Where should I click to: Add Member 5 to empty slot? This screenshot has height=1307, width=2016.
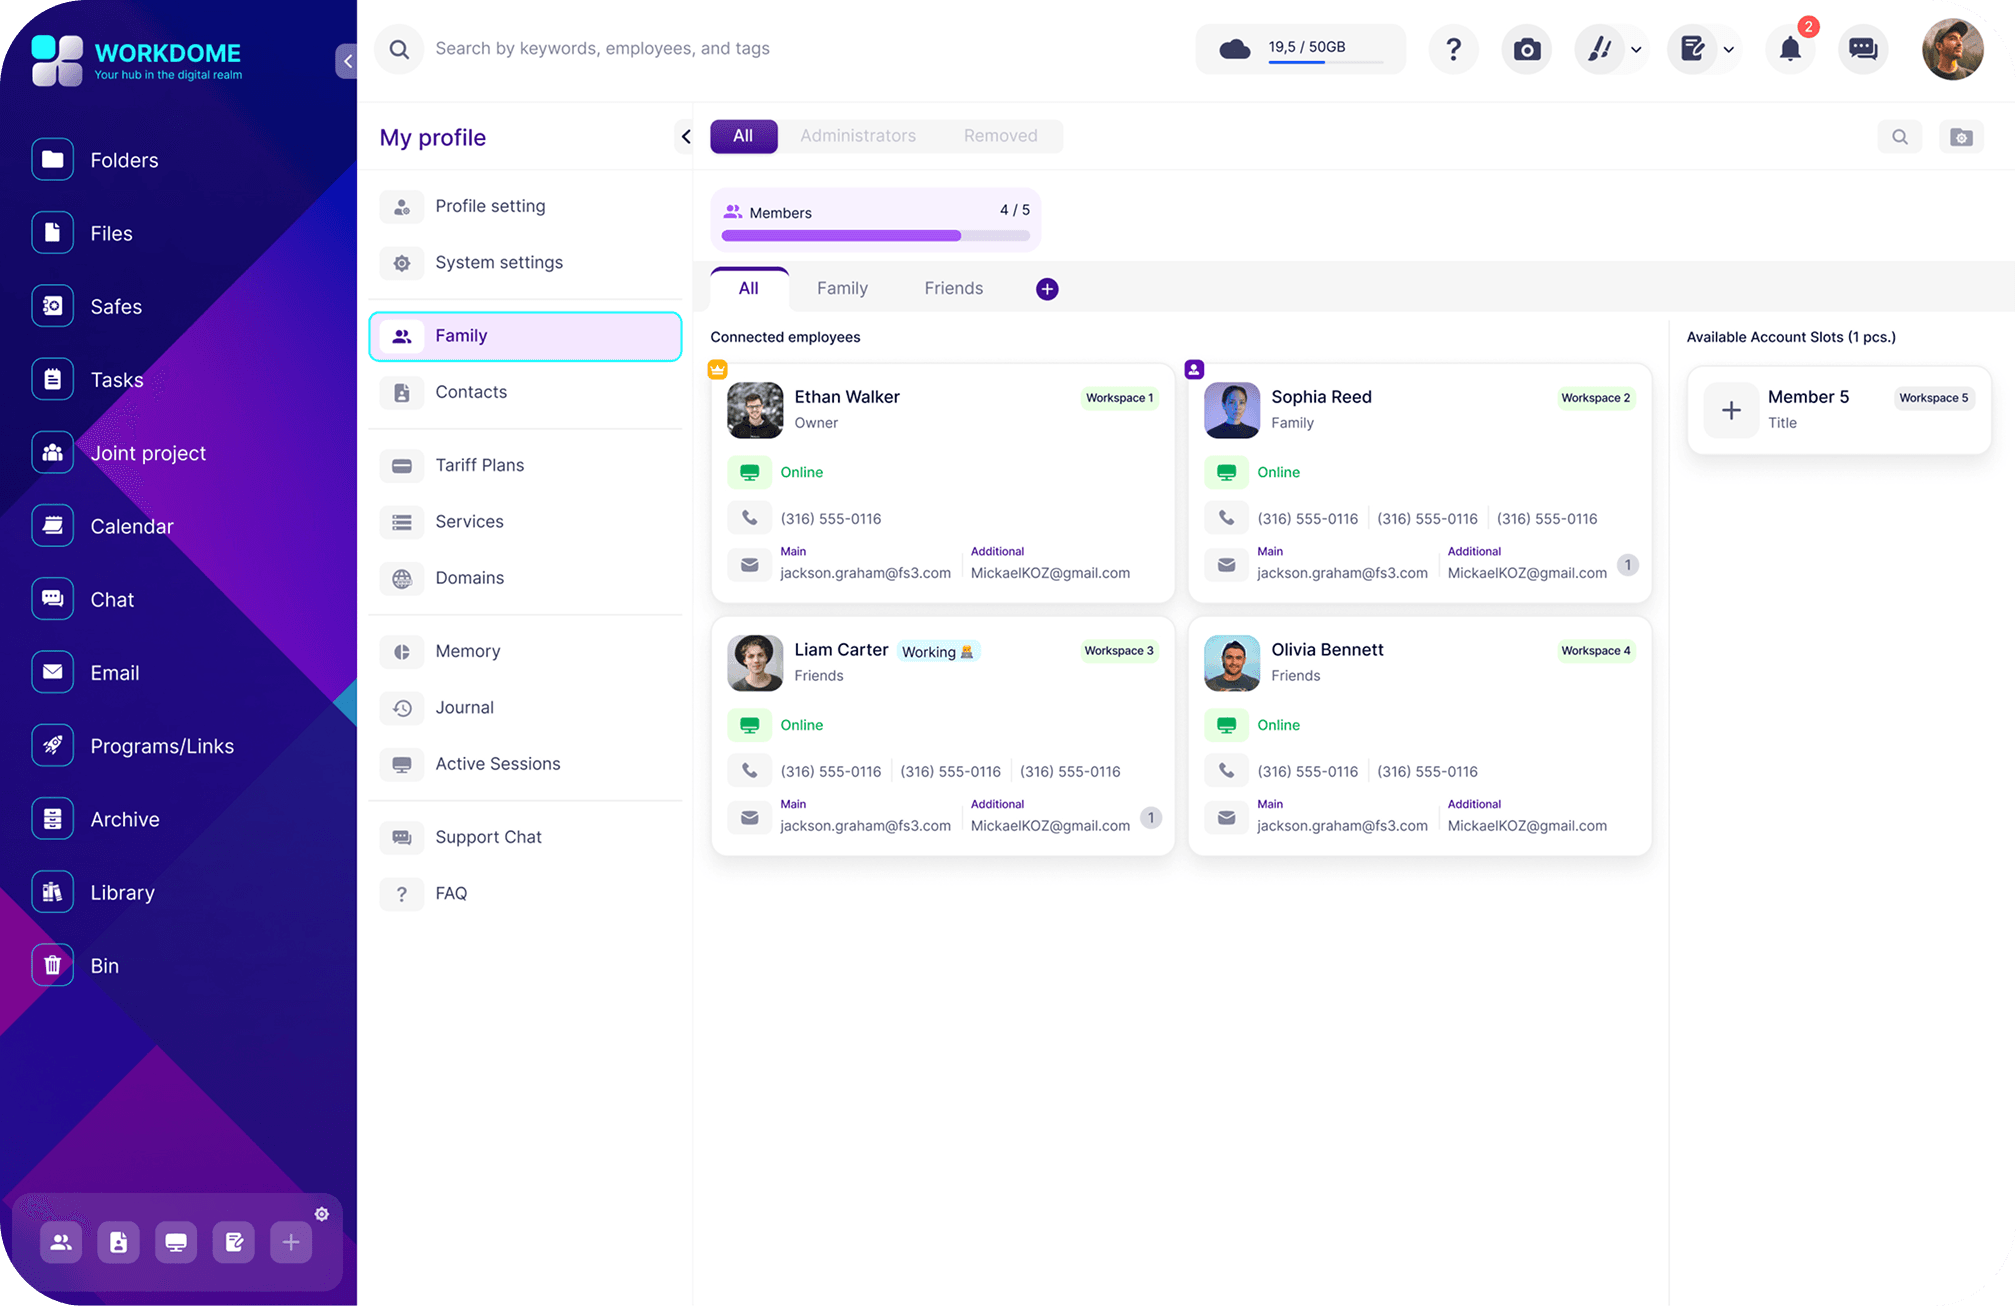[x=1731, y=410]
